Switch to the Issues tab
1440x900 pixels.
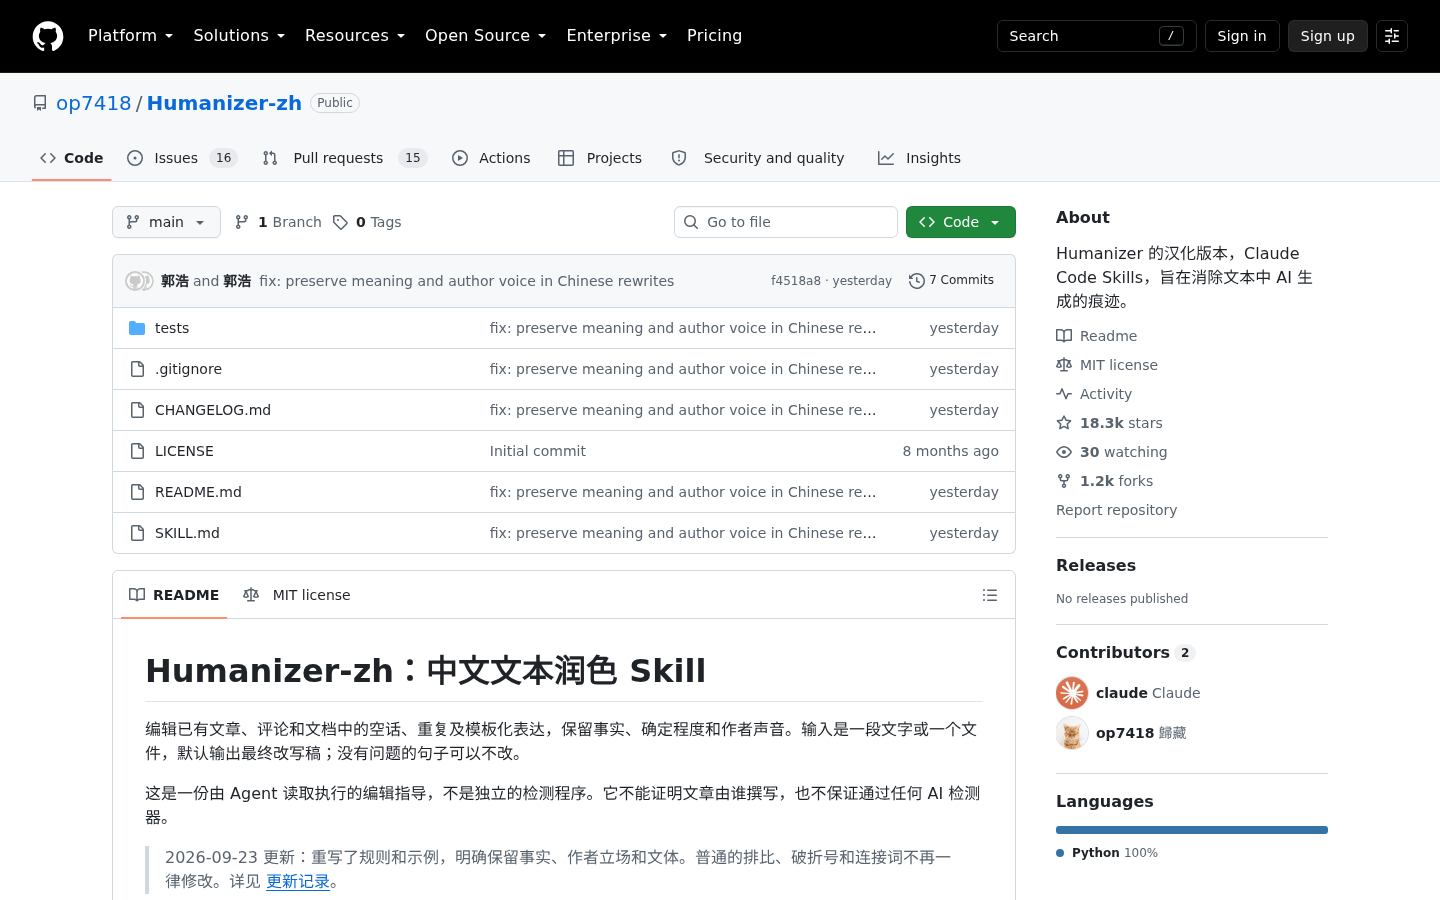point(182,158)
